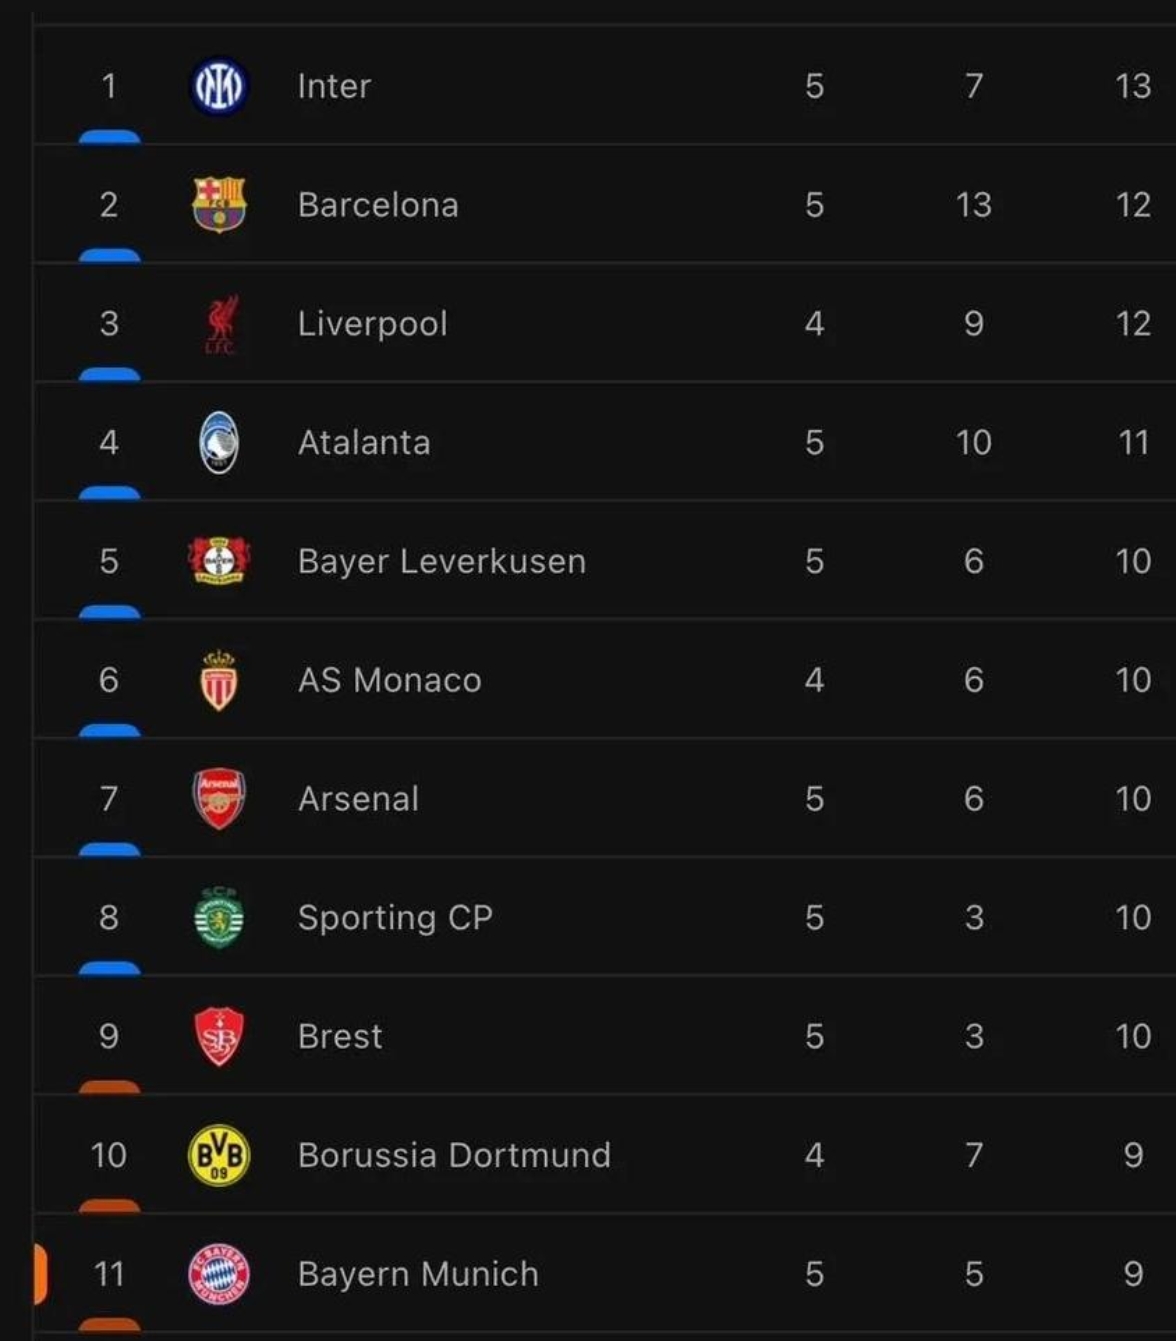Image resolution: width=1176 pixels, height=1341 pixels.
Task: Click the Atalanta team crest
Action: click(x=219, y=442)
